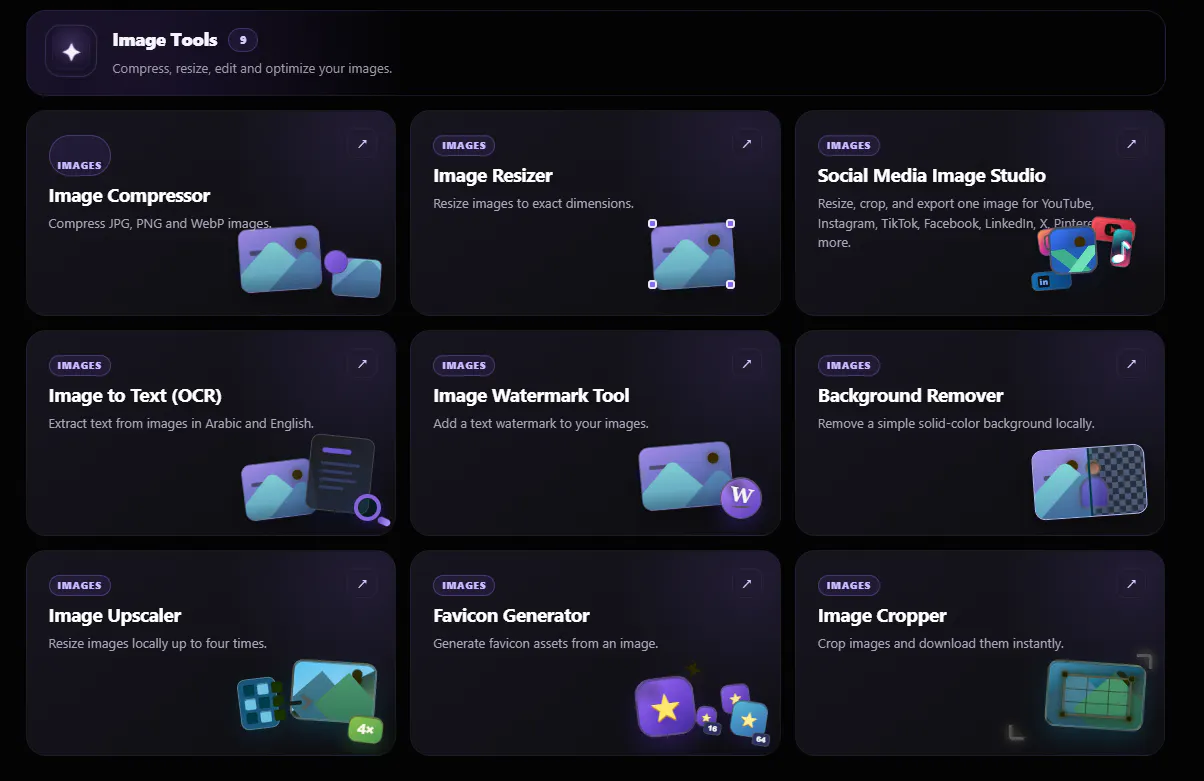The image size is (1204, 781).
Task: Select the 4x upscaler illustration
Action: click(307, 700)
